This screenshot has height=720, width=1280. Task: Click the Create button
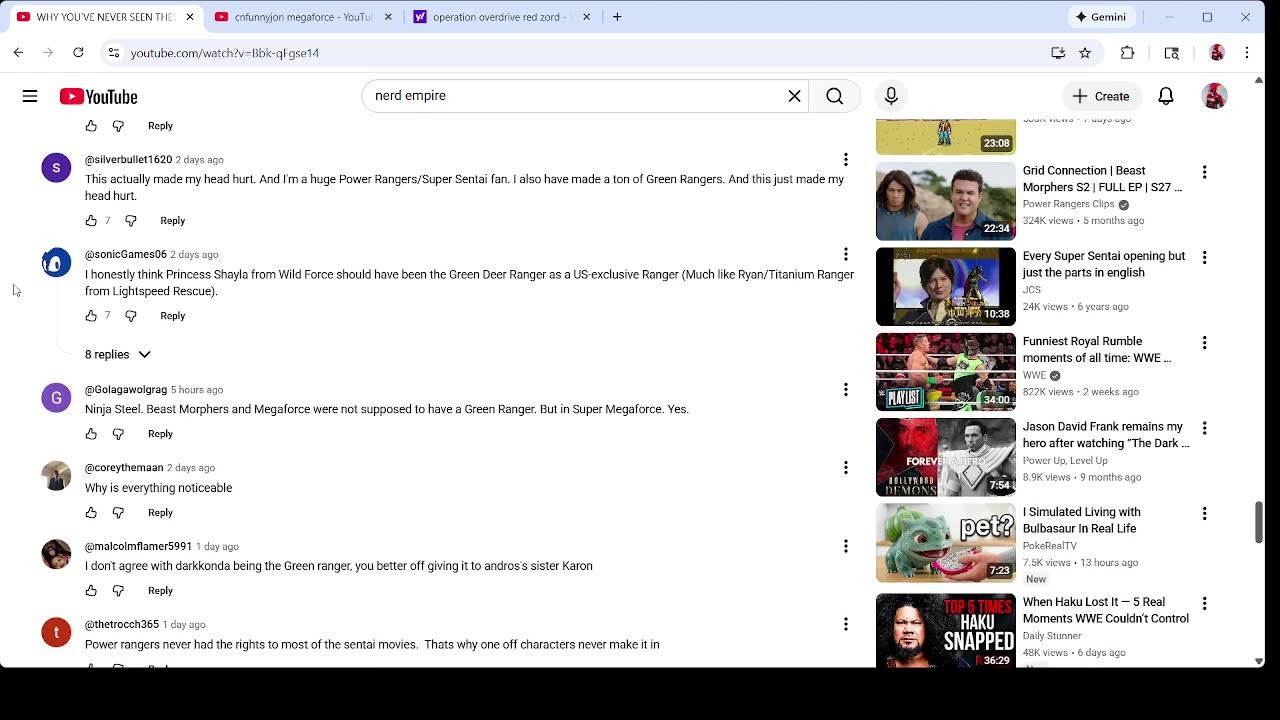(x=1101, y=96)
